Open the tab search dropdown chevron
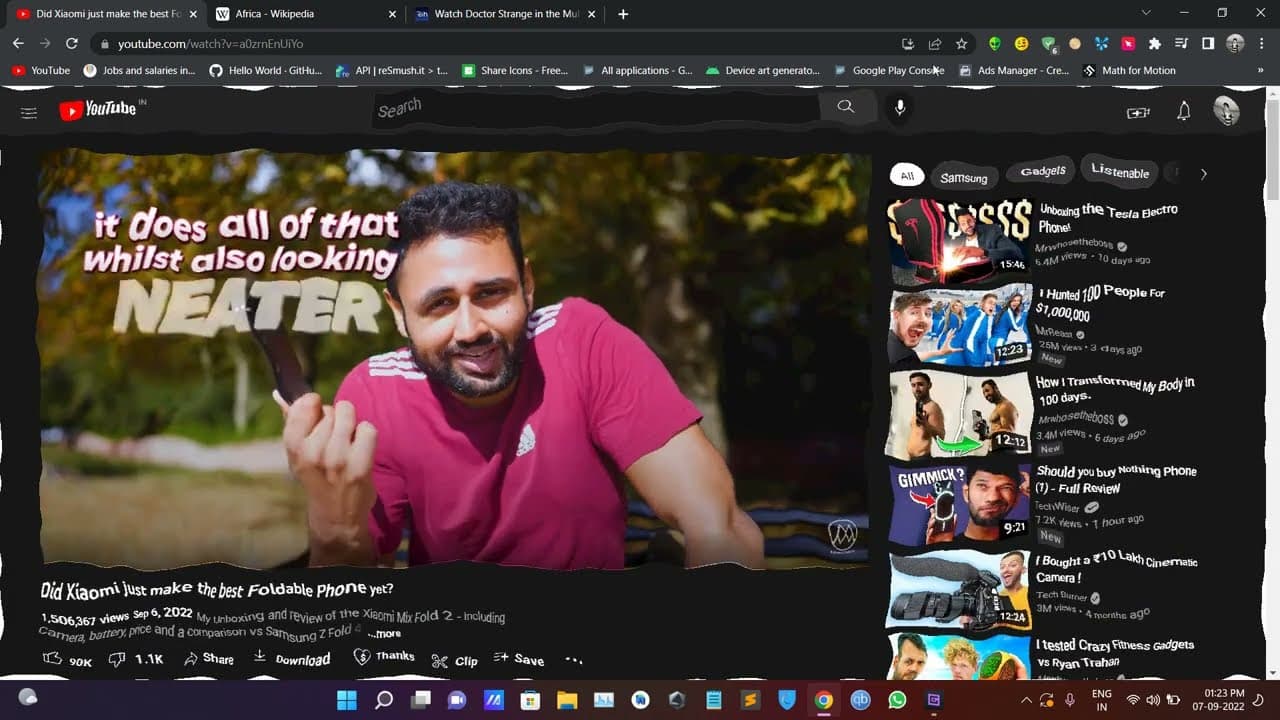 (x=1146, y=13)
